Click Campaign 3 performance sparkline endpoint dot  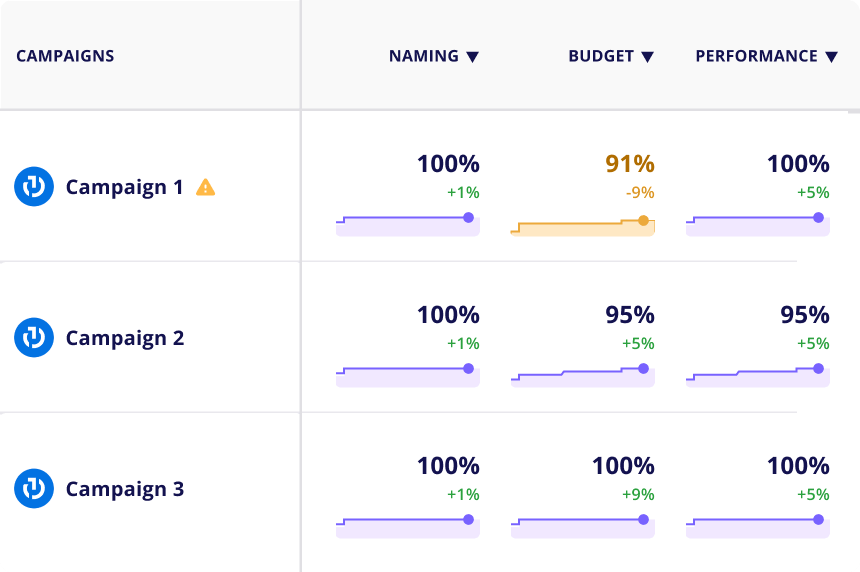click(x=818, y=519)
